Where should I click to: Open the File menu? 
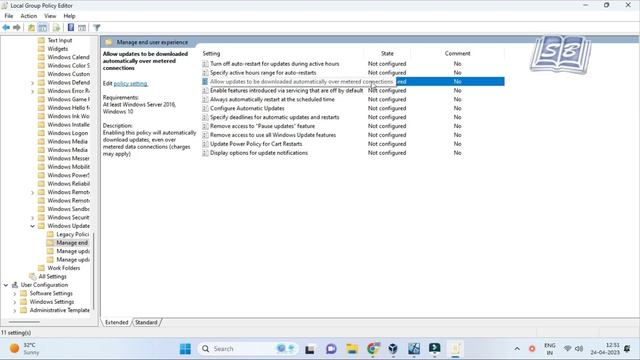9,16
